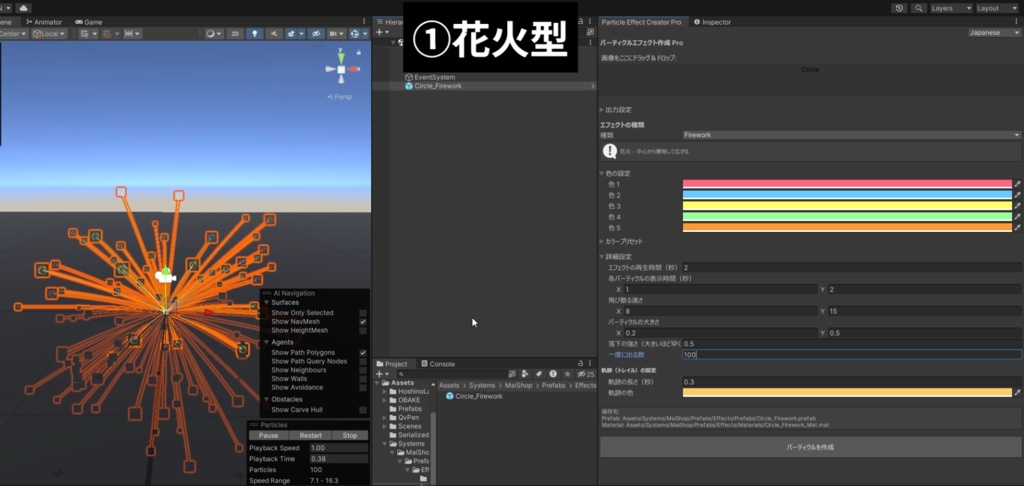The image size is (1024, 486).
Task: Toggle hidden objects visibility eye icon
Action: pyautogui.click(x=315, y=33)
